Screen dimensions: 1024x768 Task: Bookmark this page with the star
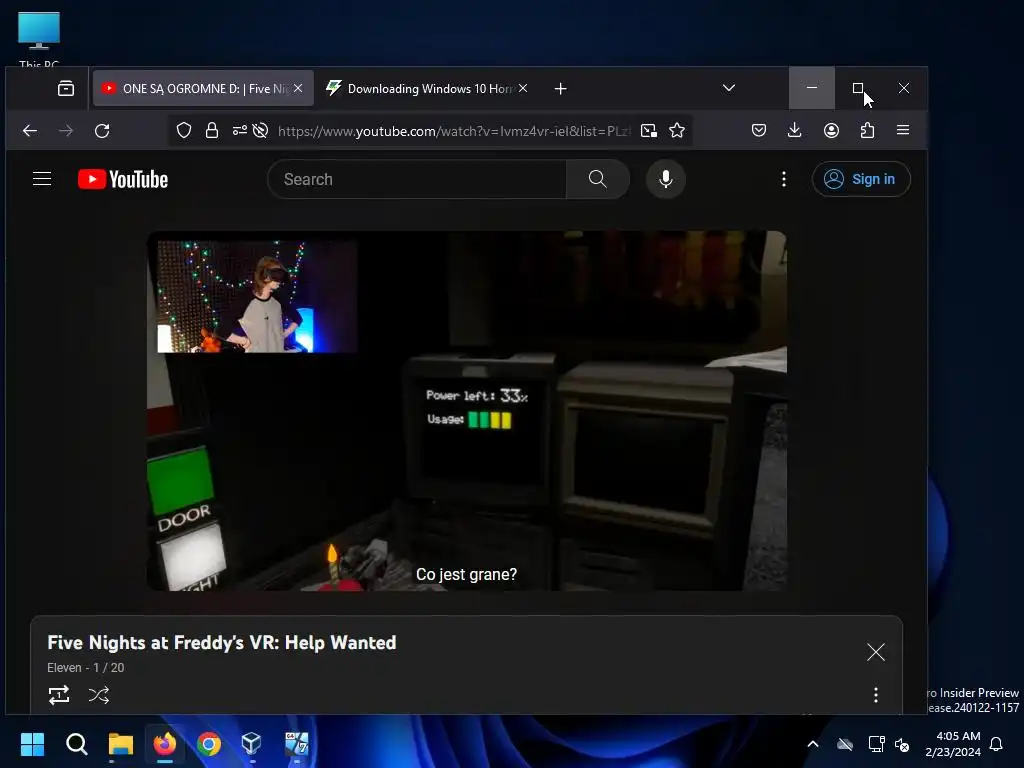(x=677, y=131)
